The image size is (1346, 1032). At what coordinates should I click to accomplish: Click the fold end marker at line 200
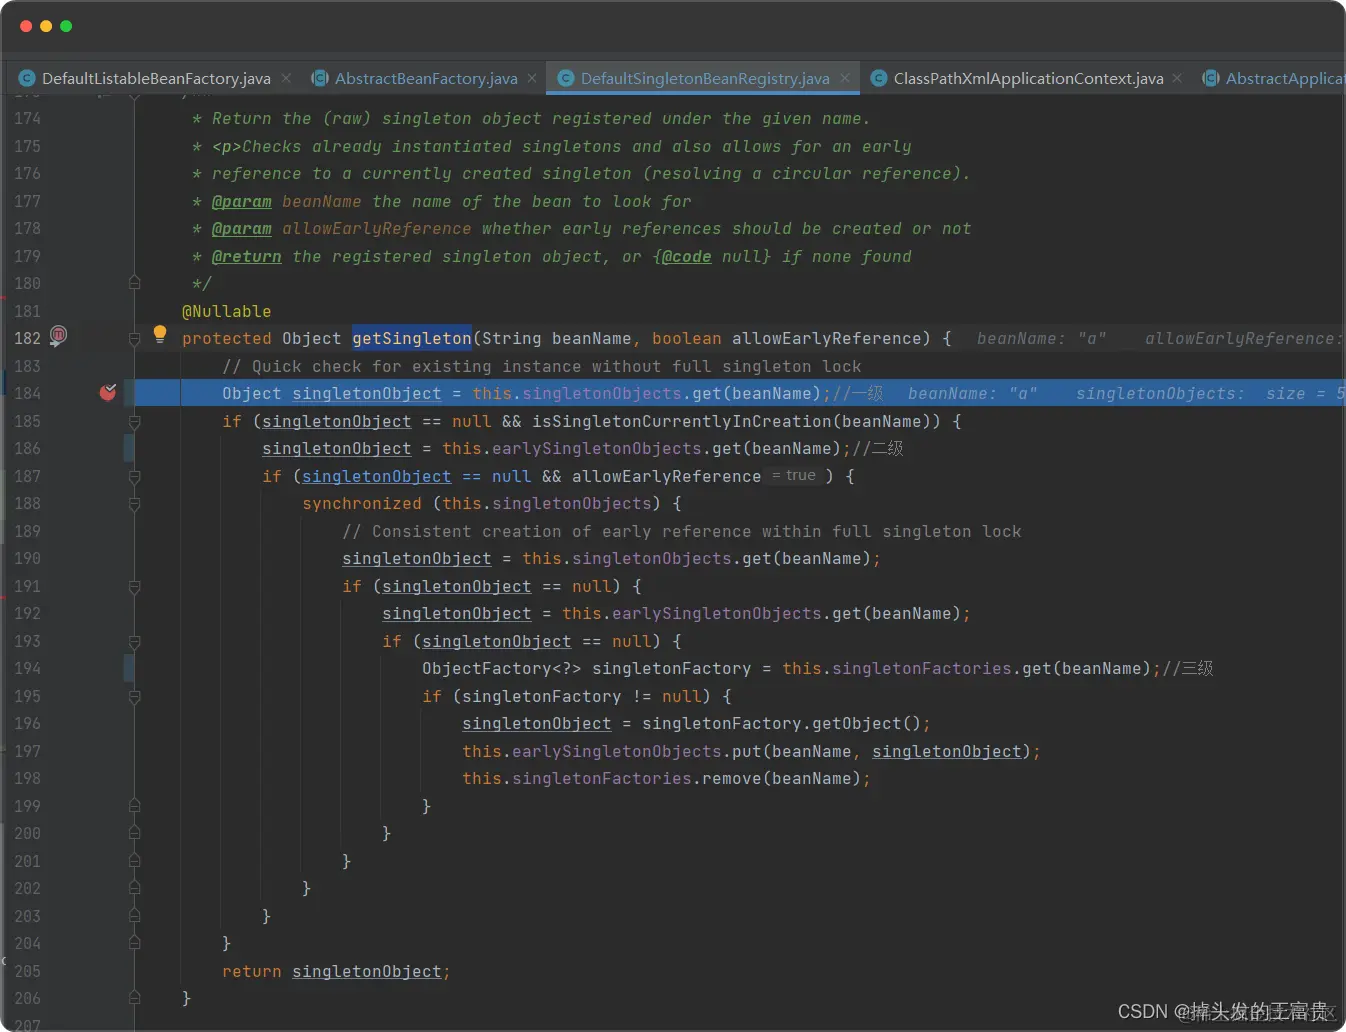tap(134, 833)
